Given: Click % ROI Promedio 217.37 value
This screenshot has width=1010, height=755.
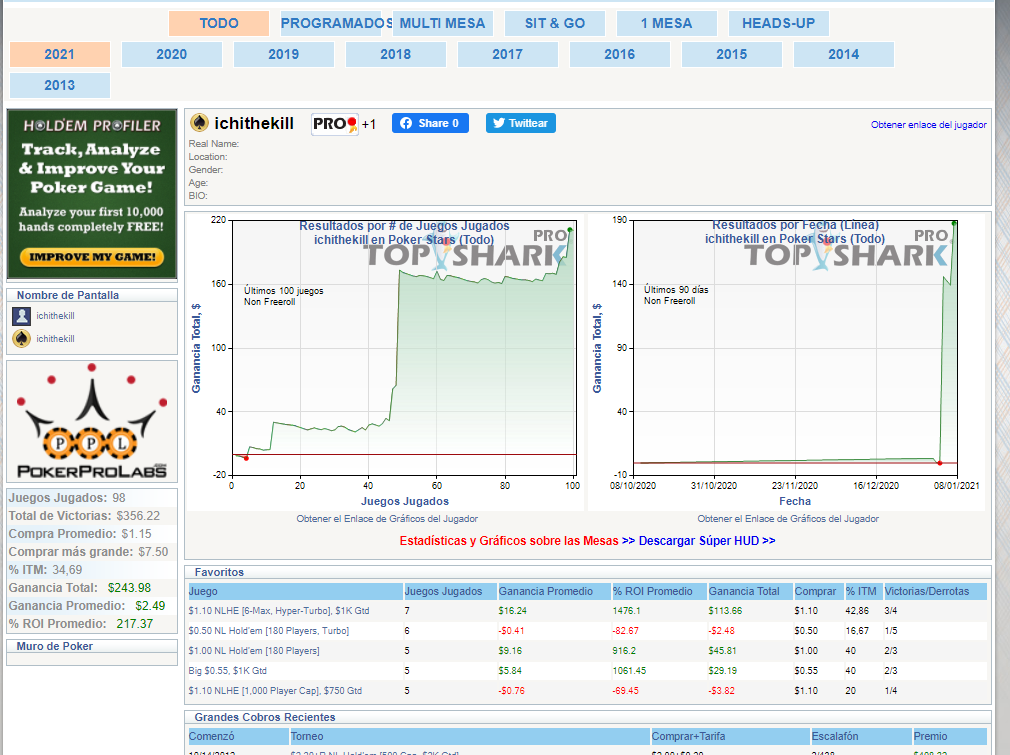Looking at the screenshot, I should click(135, 624).
